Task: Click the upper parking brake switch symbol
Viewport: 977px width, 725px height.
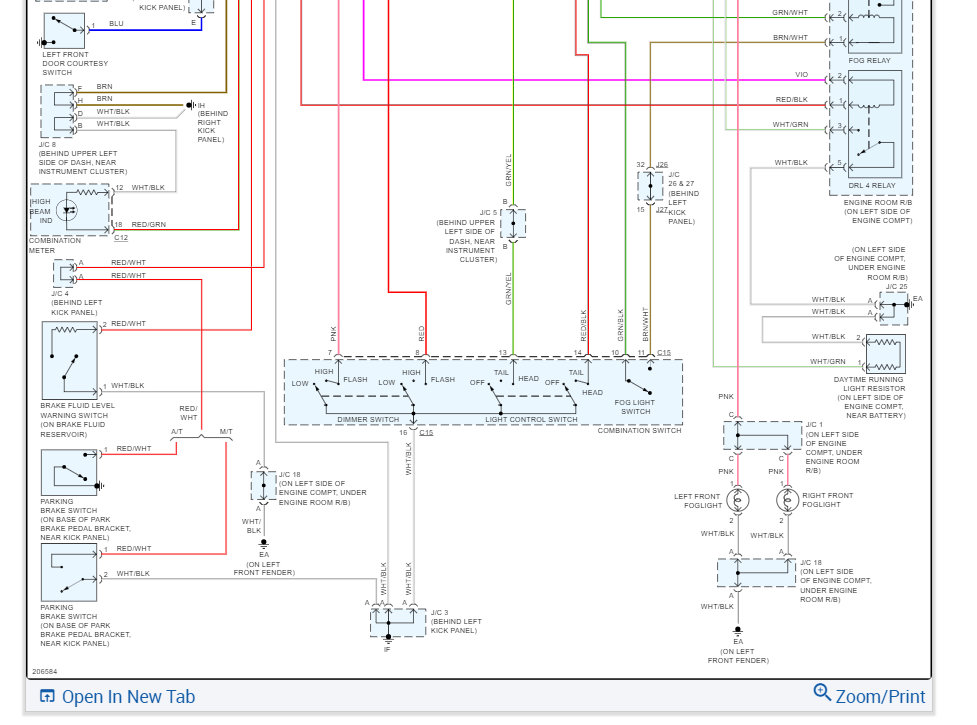Action: [x=69, y=473]
